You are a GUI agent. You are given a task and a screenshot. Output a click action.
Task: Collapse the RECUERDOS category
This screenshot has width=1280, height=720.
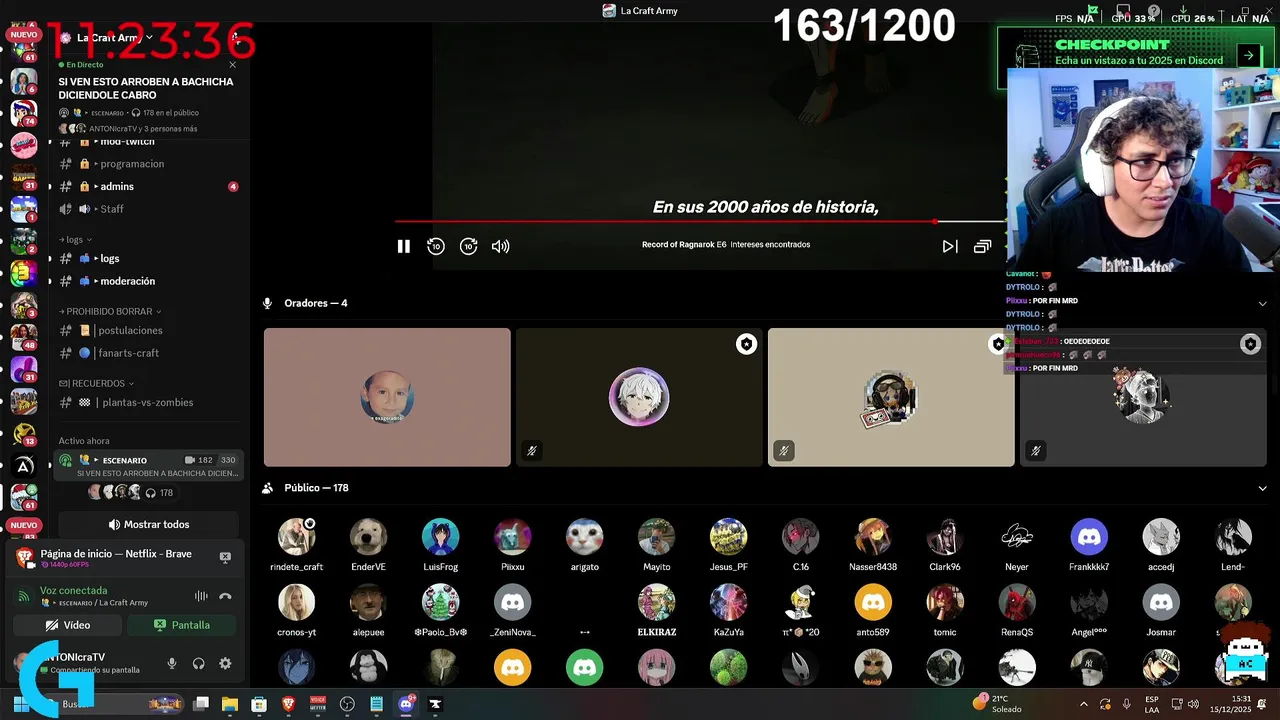pos(96,383)
